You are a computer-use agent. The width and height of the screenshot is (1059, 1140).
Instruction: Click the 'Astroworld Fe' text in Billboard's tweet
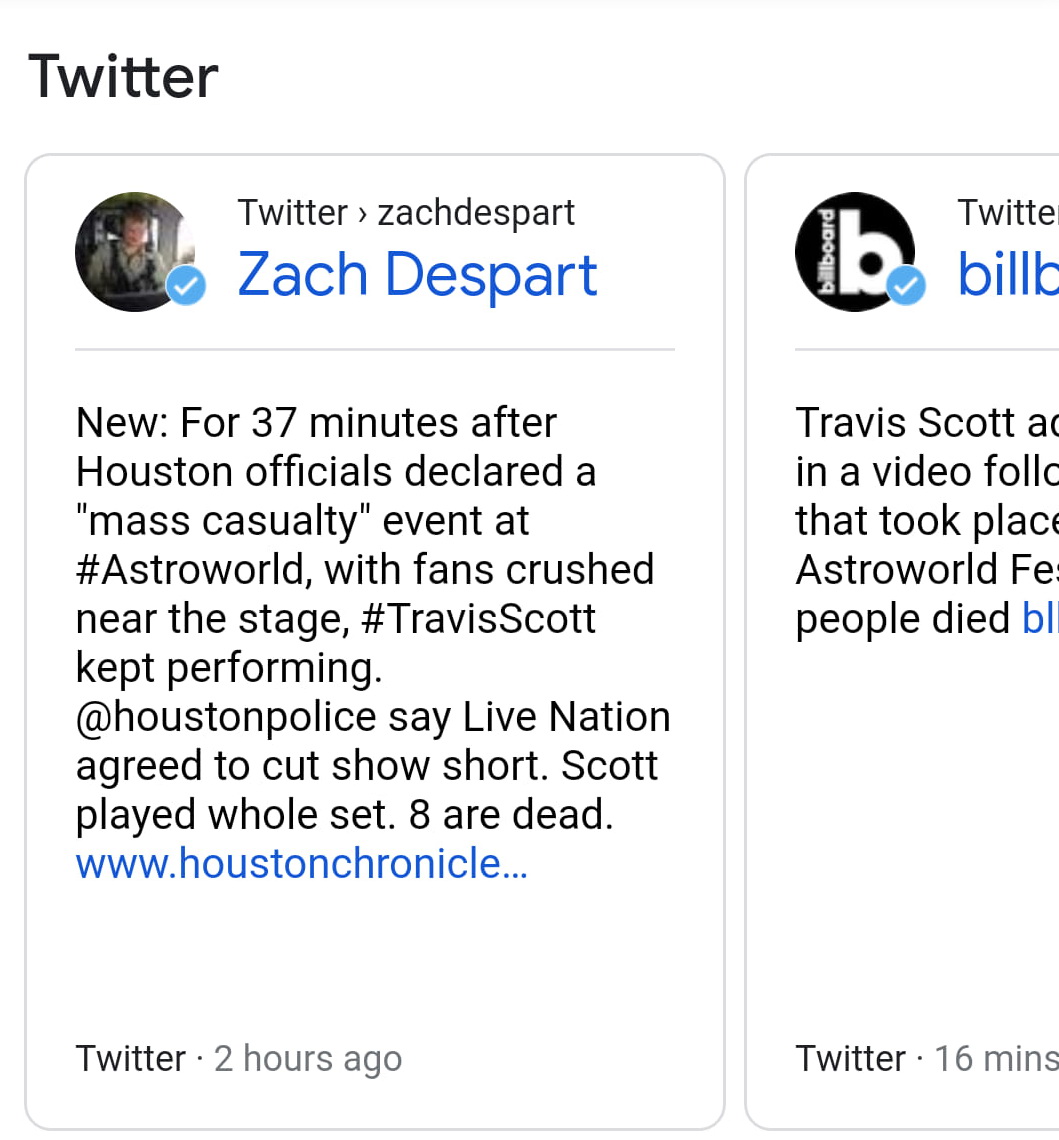tap(926, 569)
